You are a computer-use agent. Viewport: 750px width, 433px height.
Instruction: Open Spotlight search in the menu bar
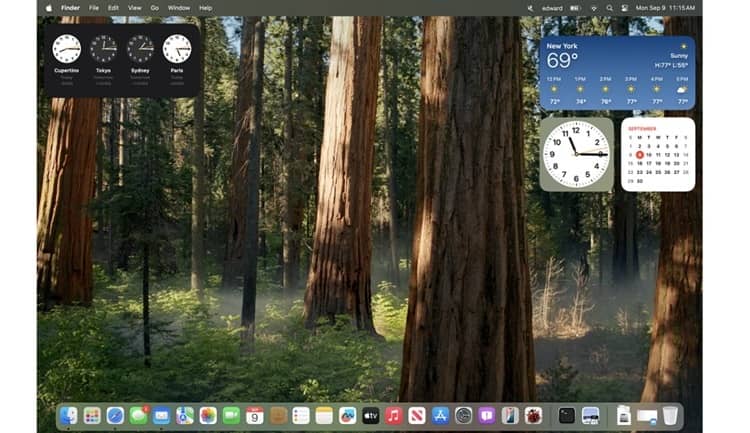click(x=609, y=8)
